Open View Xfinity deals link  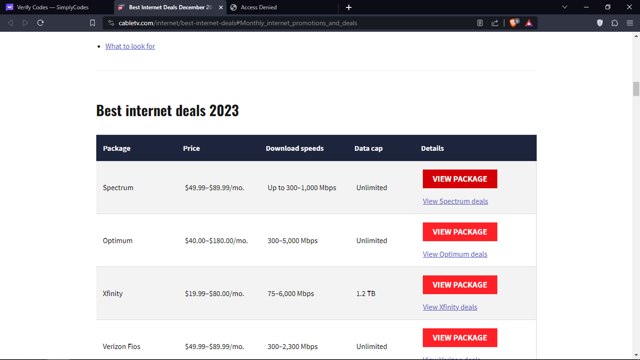[450, 307]
